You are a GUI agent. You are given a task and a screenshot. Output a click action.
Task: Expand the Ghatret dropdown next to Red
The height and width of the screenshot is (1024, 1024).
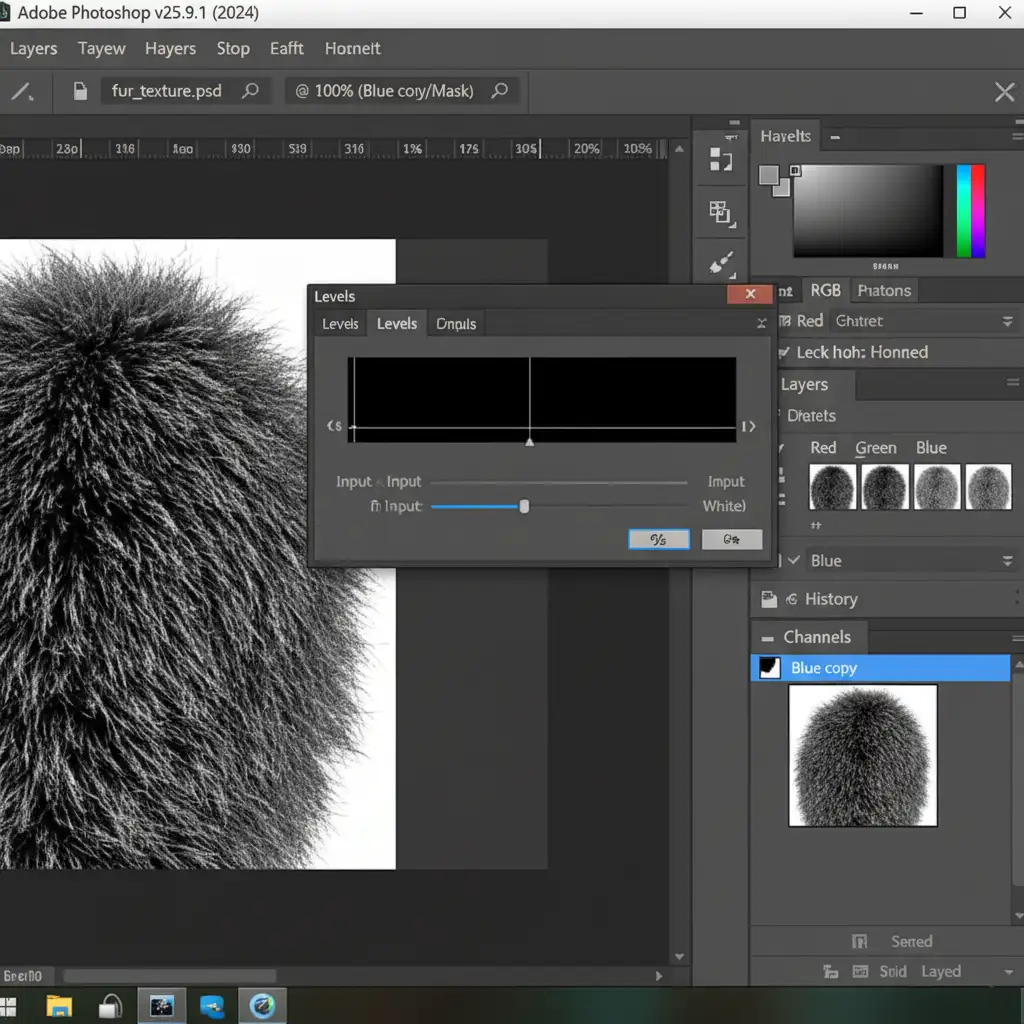(x=1007, y=321)
